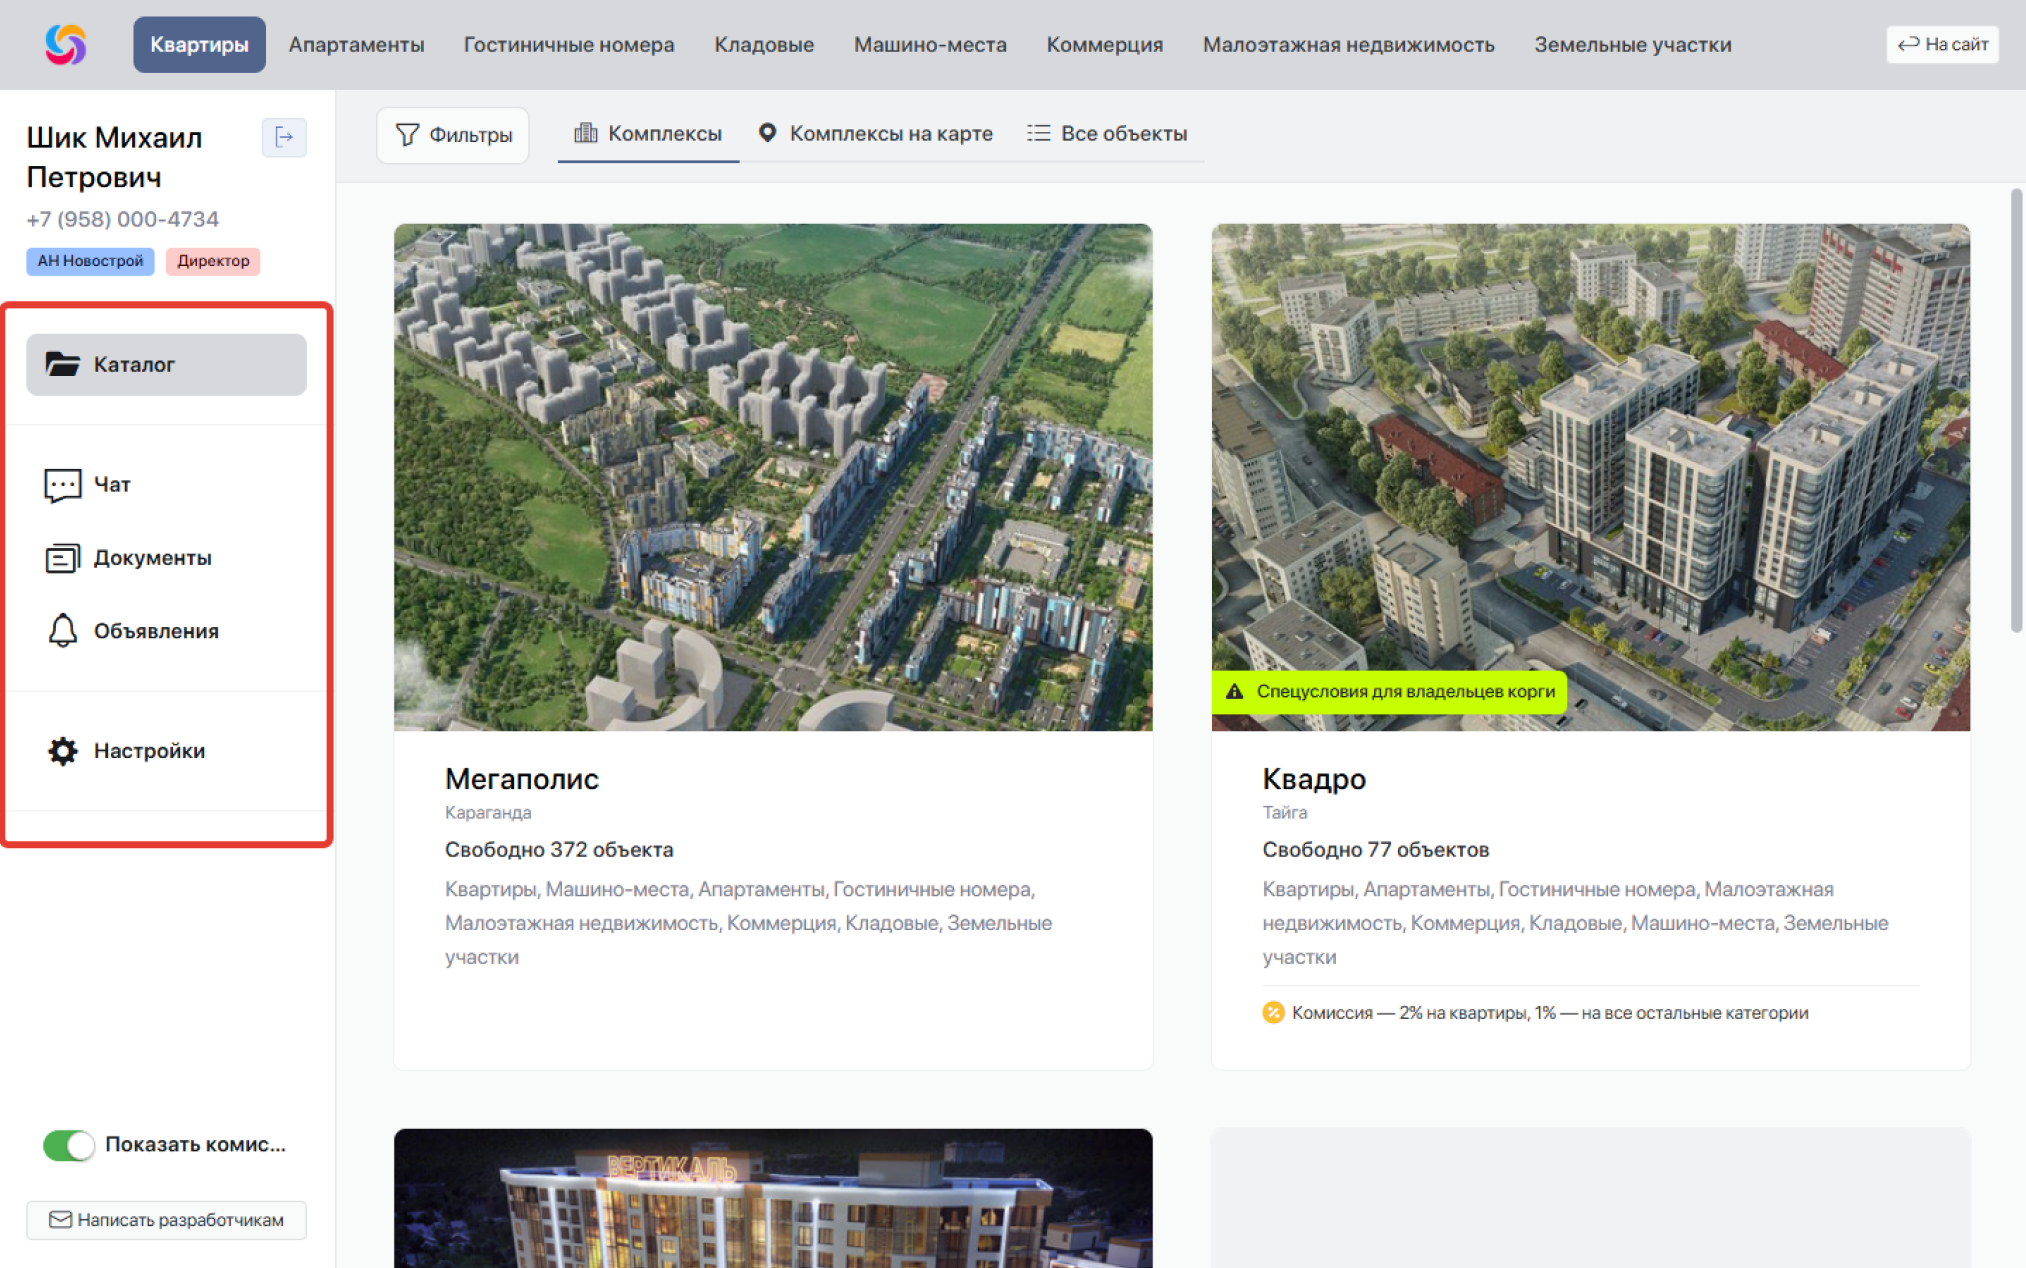Image resolution: width=2026 pixels, height=1268 pixels.
Task: Click the Documents sidebar icon
Action: coord(62,558)
